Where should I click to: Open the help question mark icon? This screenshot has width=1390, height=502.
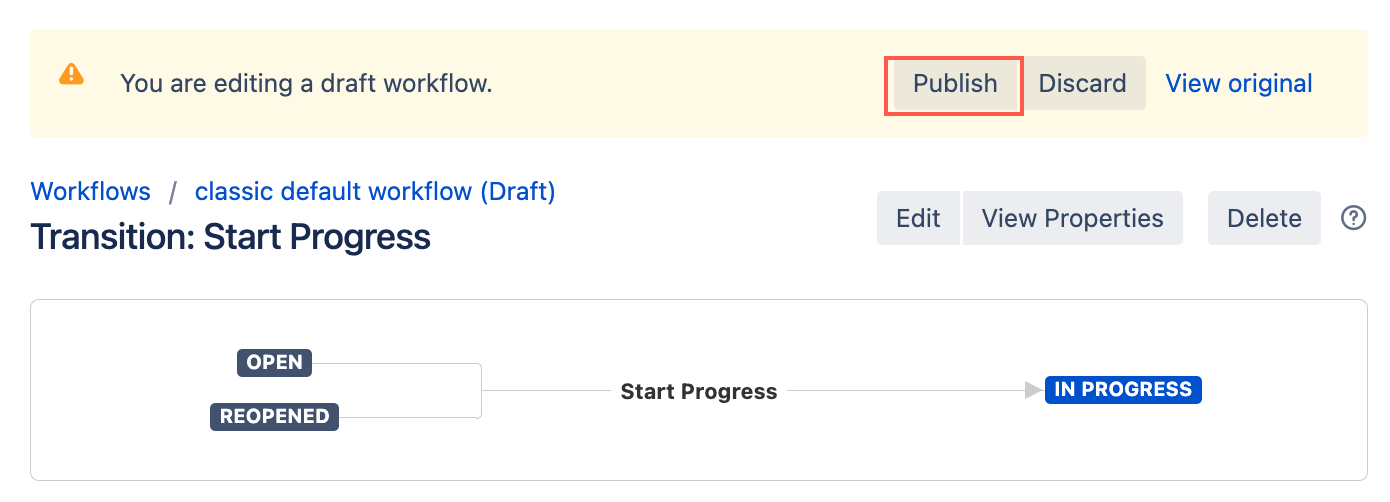pyautogui.click(x=1353, y=218)
